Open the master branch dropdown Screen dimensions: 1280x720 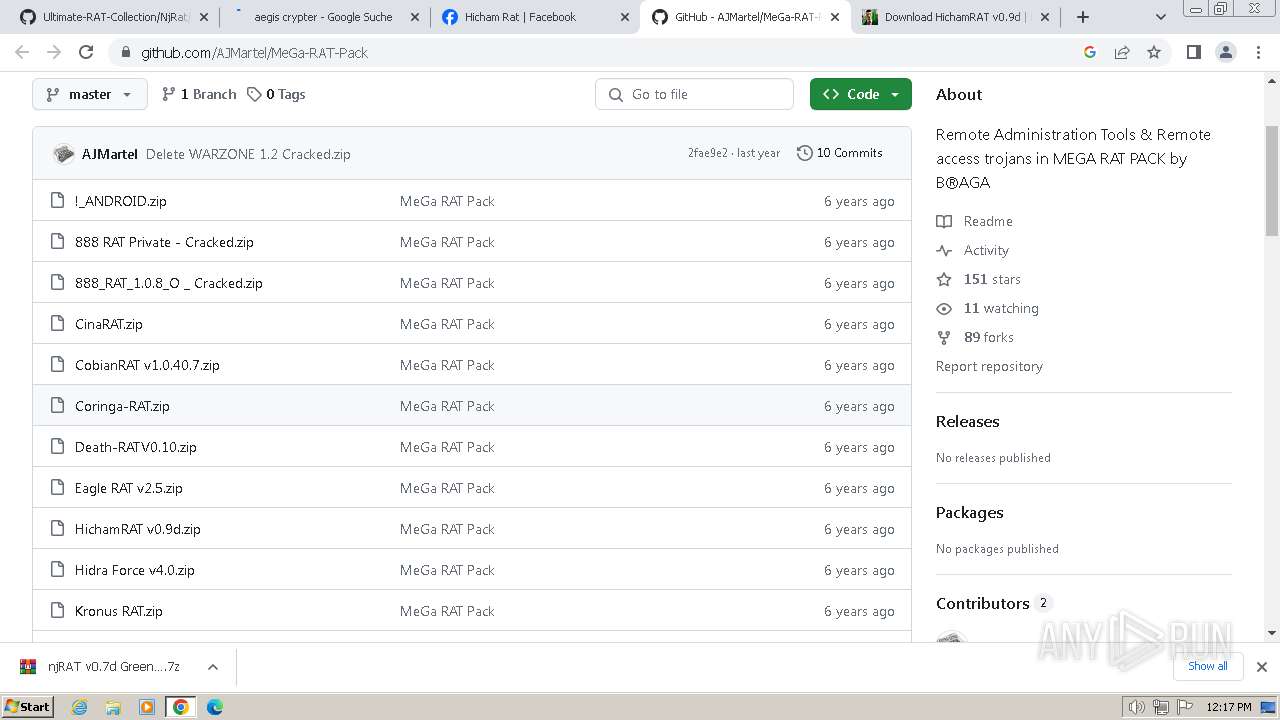pos(90,94)
